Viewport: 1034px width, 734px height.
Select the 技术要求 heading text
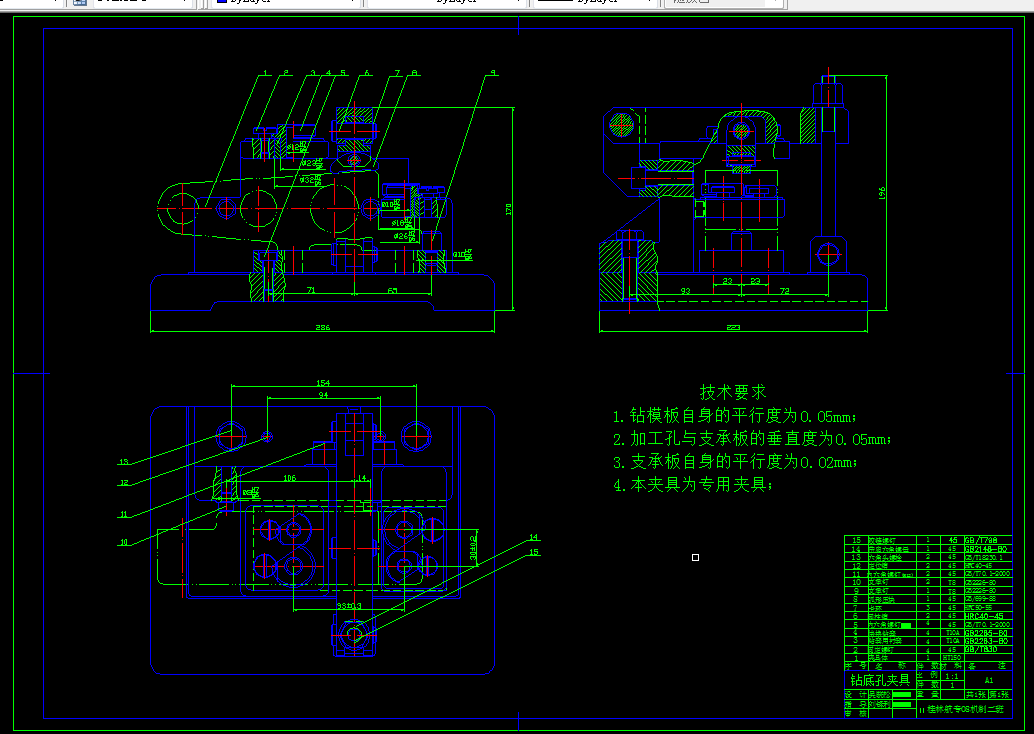pos(733,392)
